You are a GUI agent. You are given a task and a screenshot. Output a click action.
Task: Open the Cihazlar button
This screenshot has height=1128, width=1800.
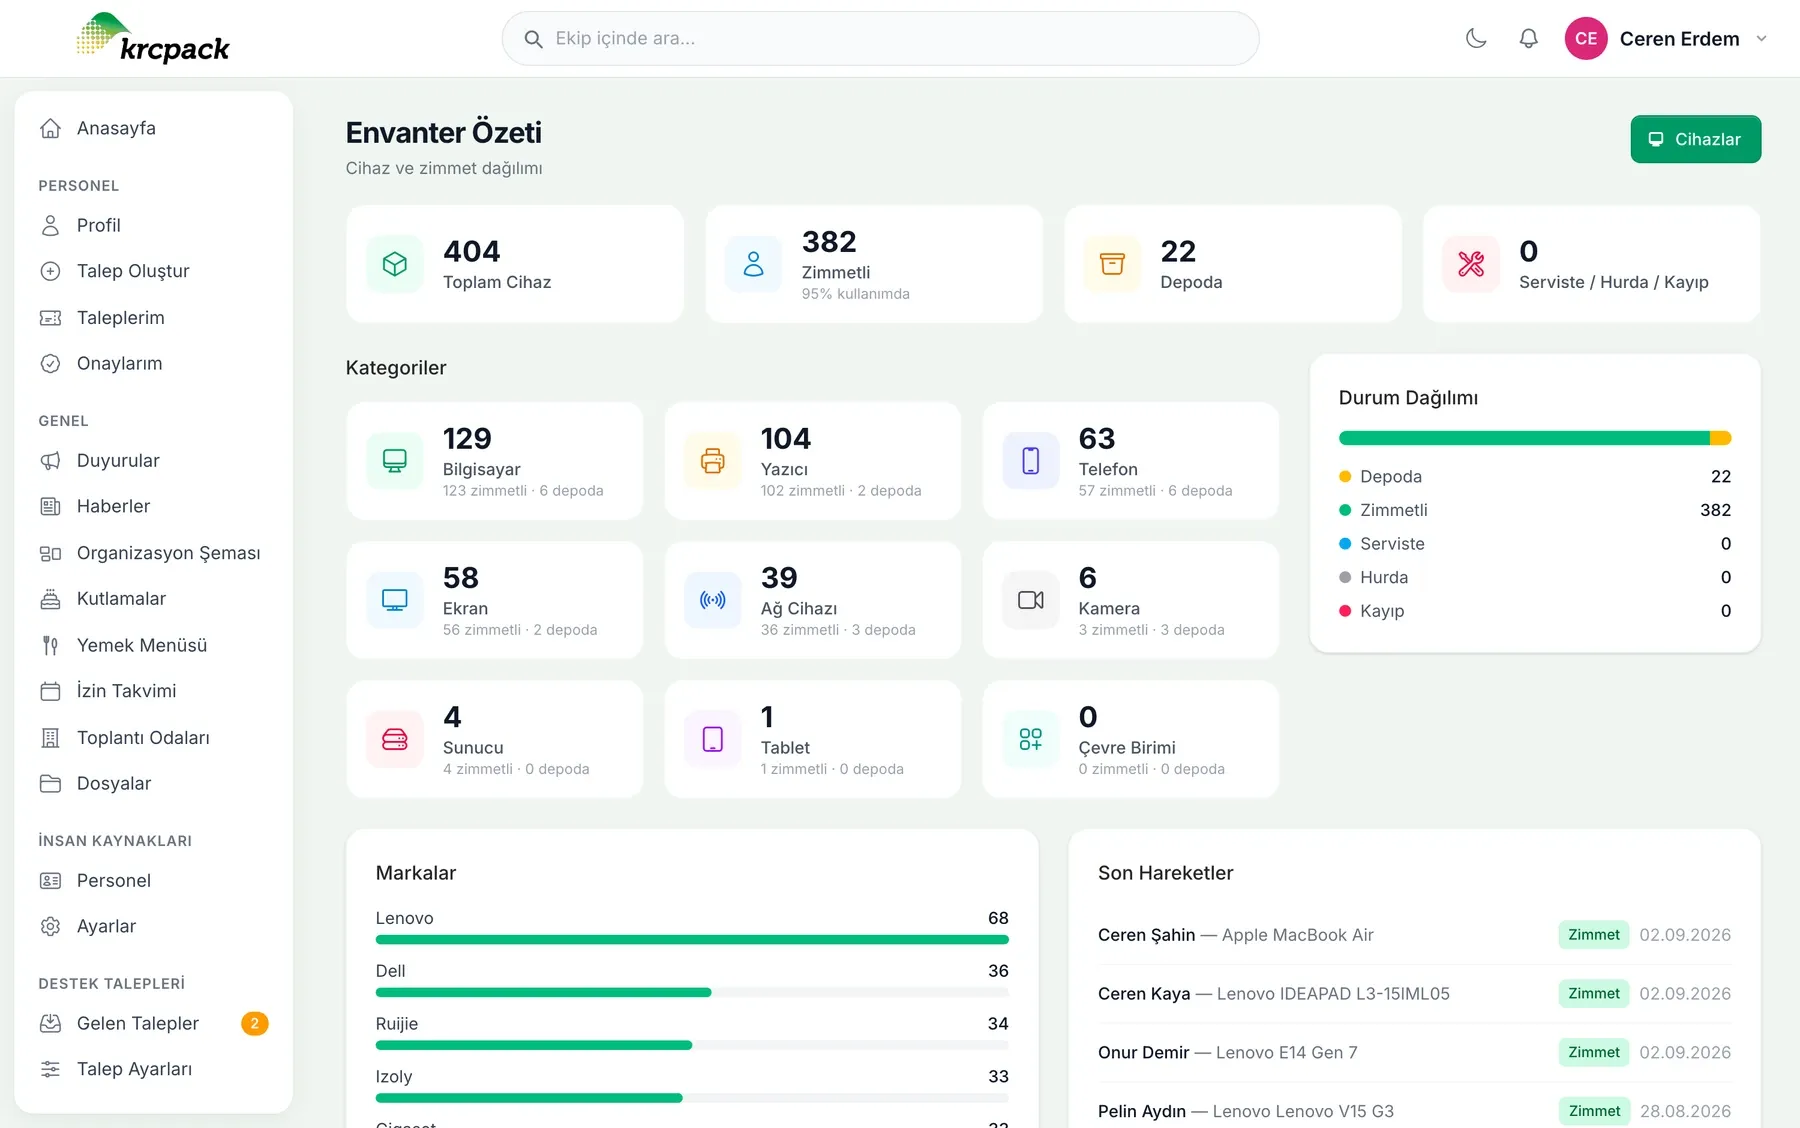[1695, 139]
